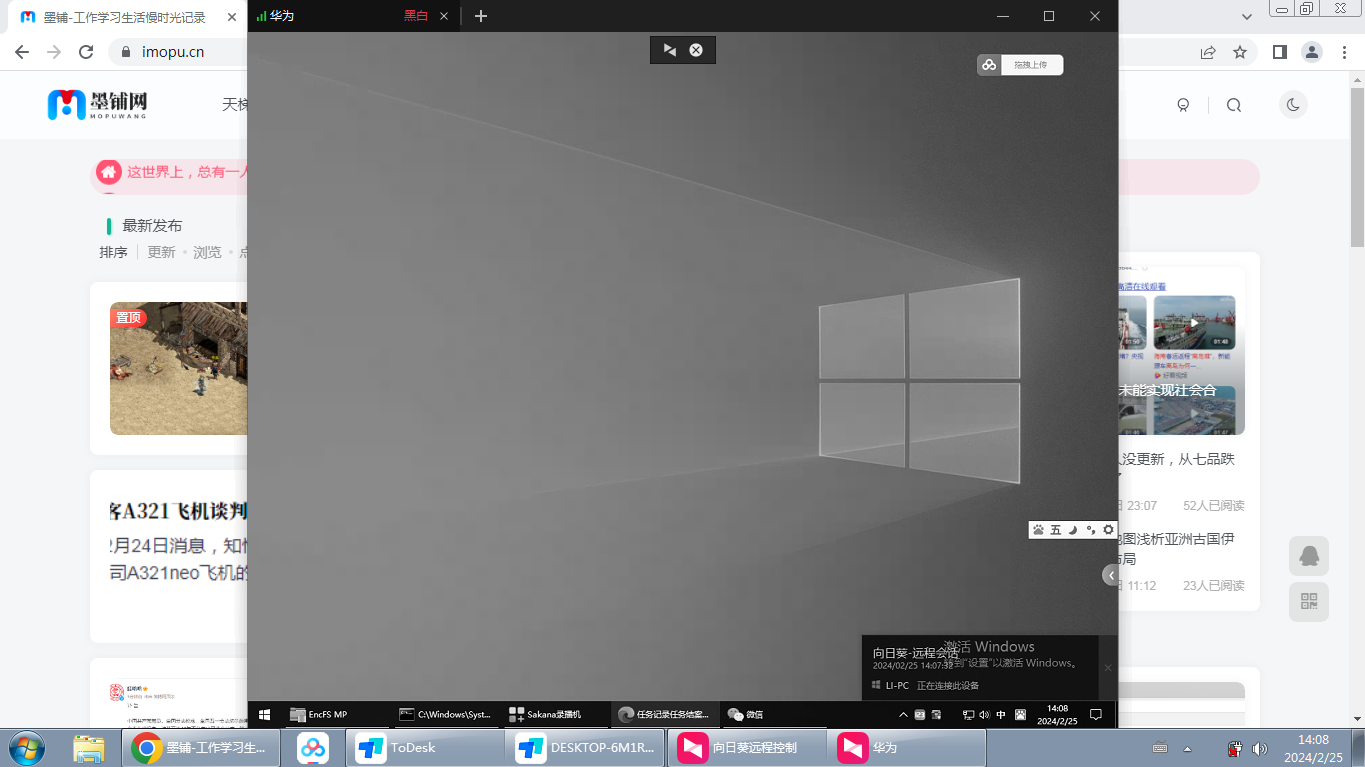The width and height of the screenshot is (1365, 767).
Task: Click the host tray volume speaker
Action: point(1259,748)
